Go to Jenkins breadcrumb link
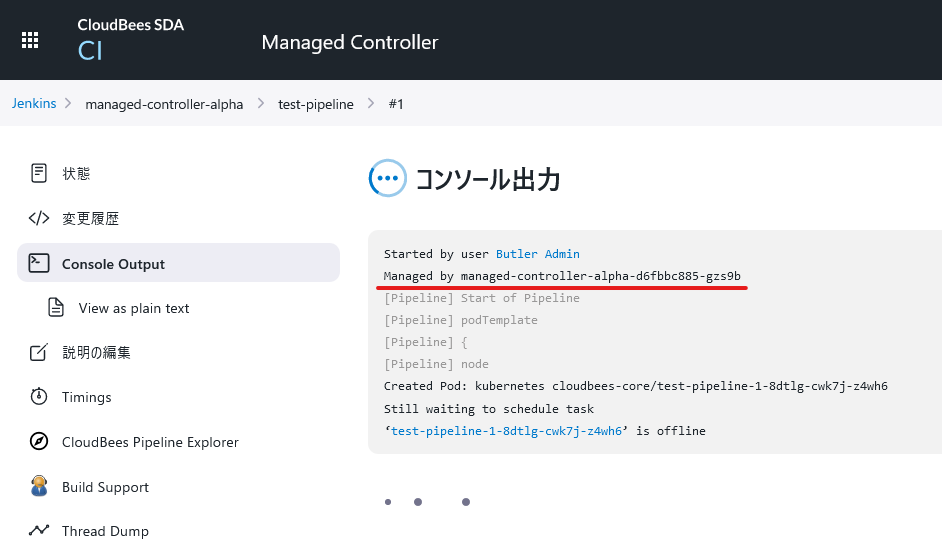The height and width of the screenshot is (541, 942). [x=34, y=103]
